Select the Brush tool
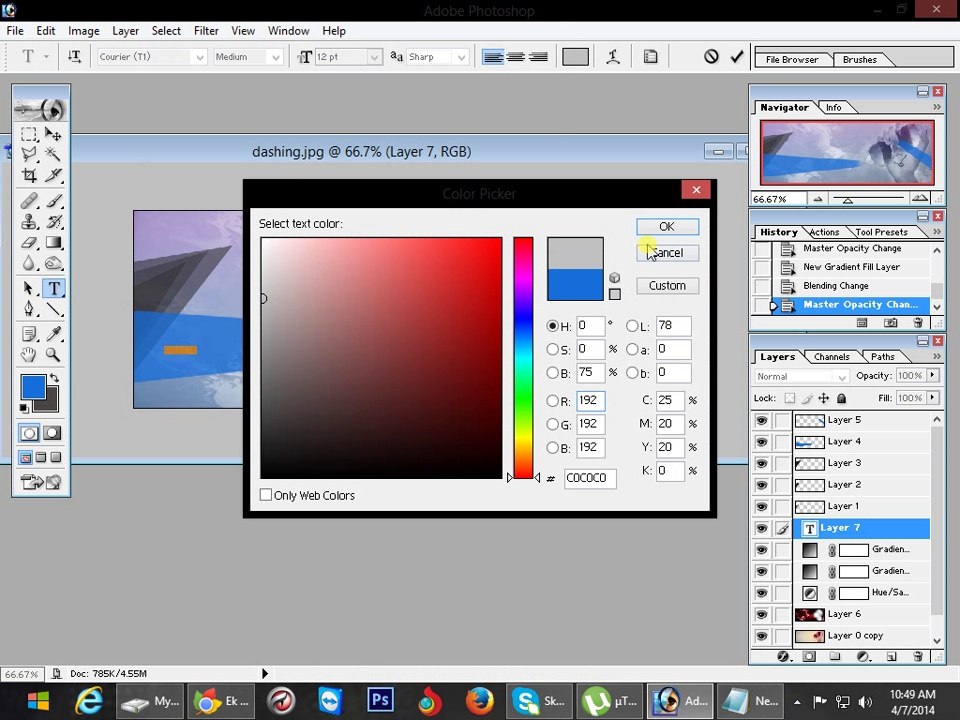Image resolution: width=960 pixels, height=720 pixels. 53,201
